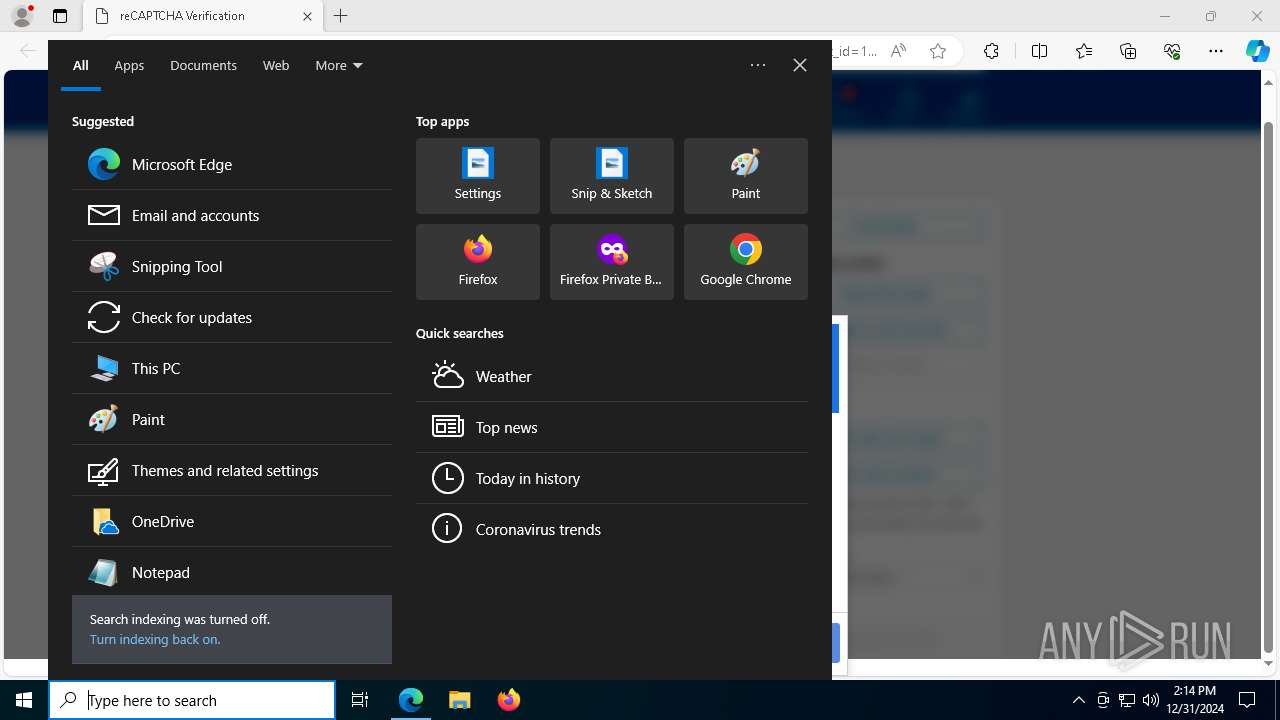
Task: Open File Explorer from taskbar
Action: click(x=460, y=700)
